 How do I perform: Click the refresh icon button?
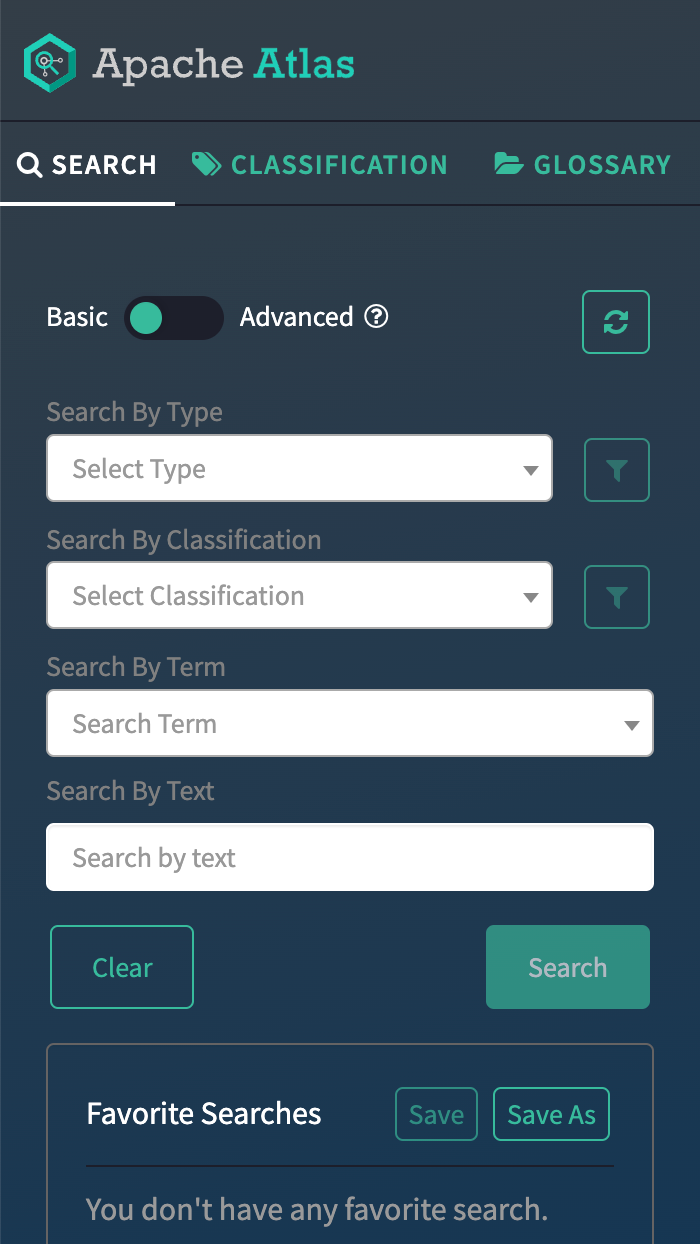pyautogui.click(x=616, y=322)
